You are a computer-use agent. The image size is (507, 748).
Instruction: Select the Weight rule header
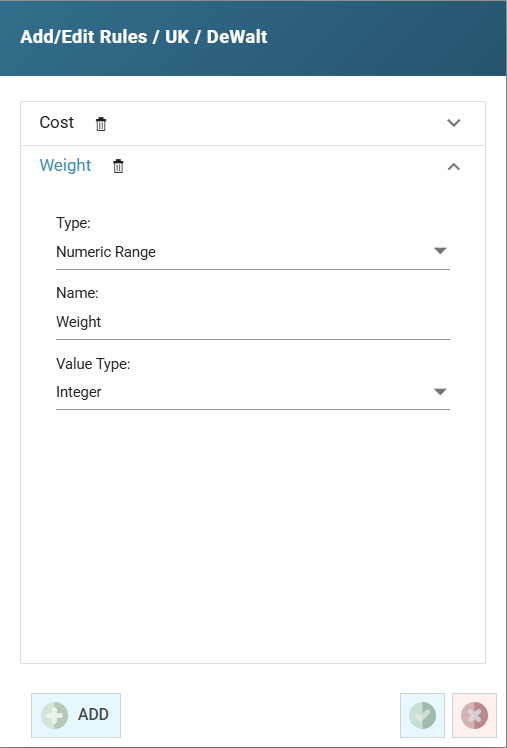coord(253,166)
